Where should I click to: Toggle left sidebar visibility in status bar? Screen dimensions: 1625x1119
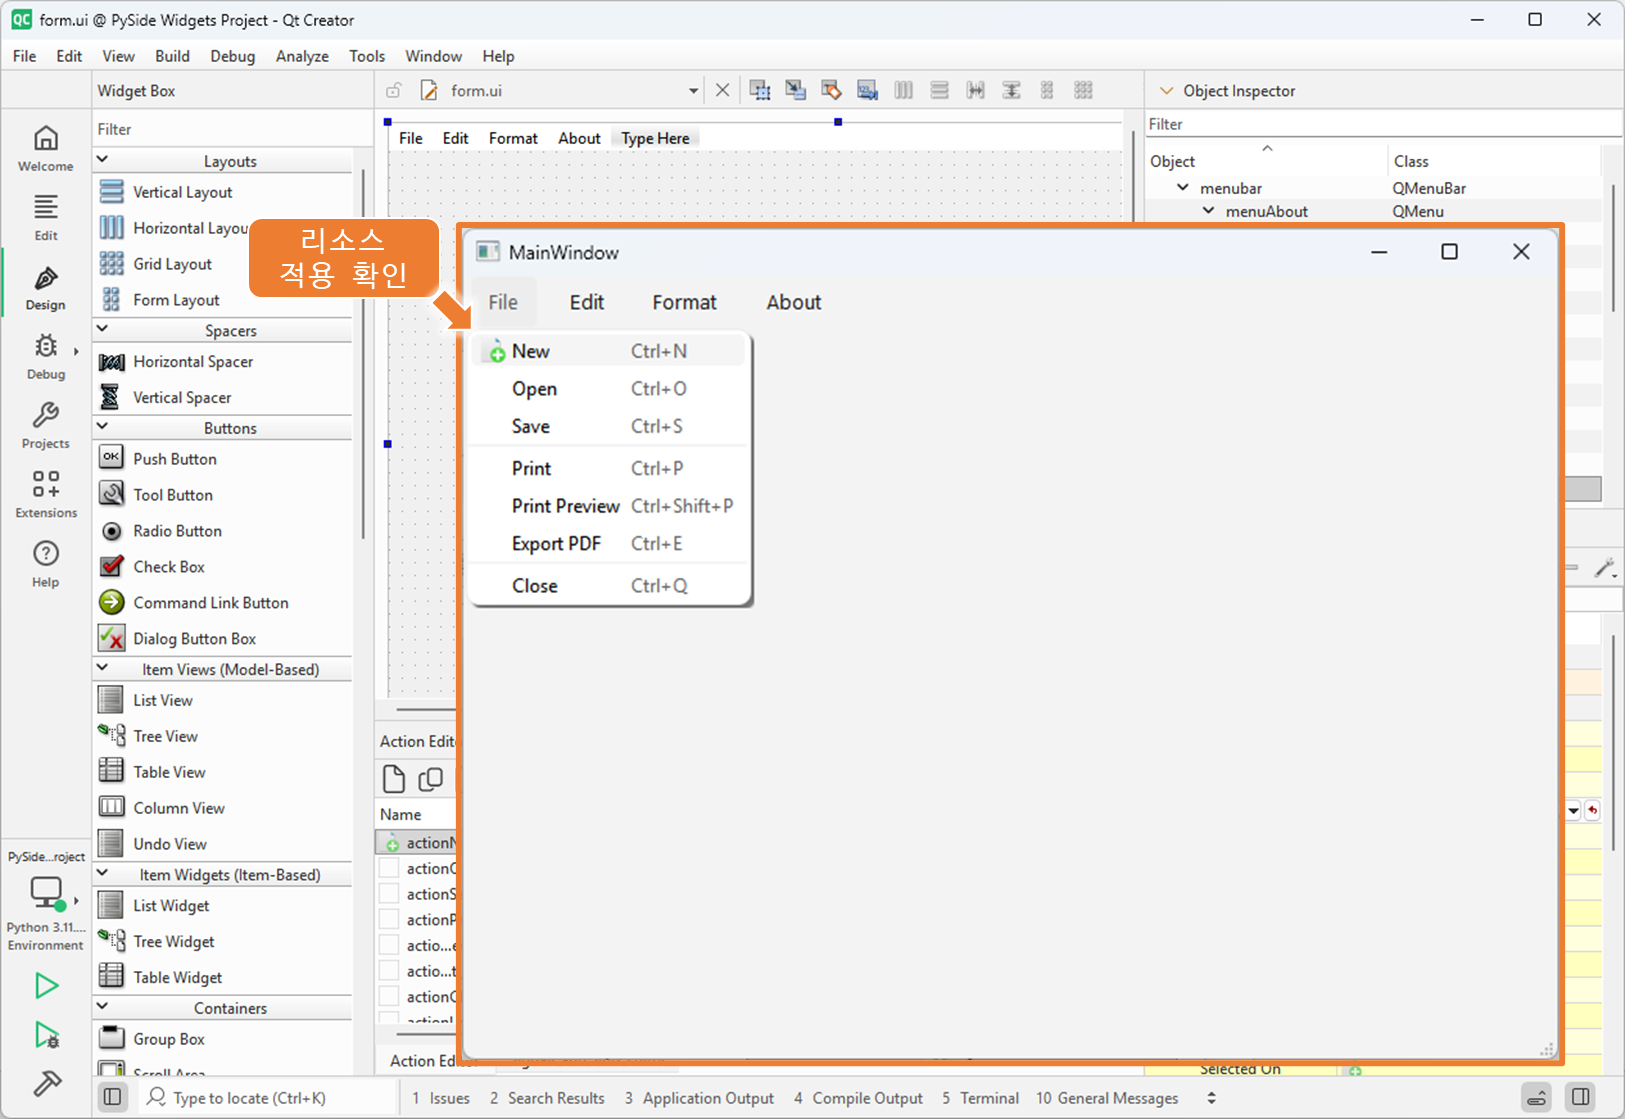(113, 1097)
